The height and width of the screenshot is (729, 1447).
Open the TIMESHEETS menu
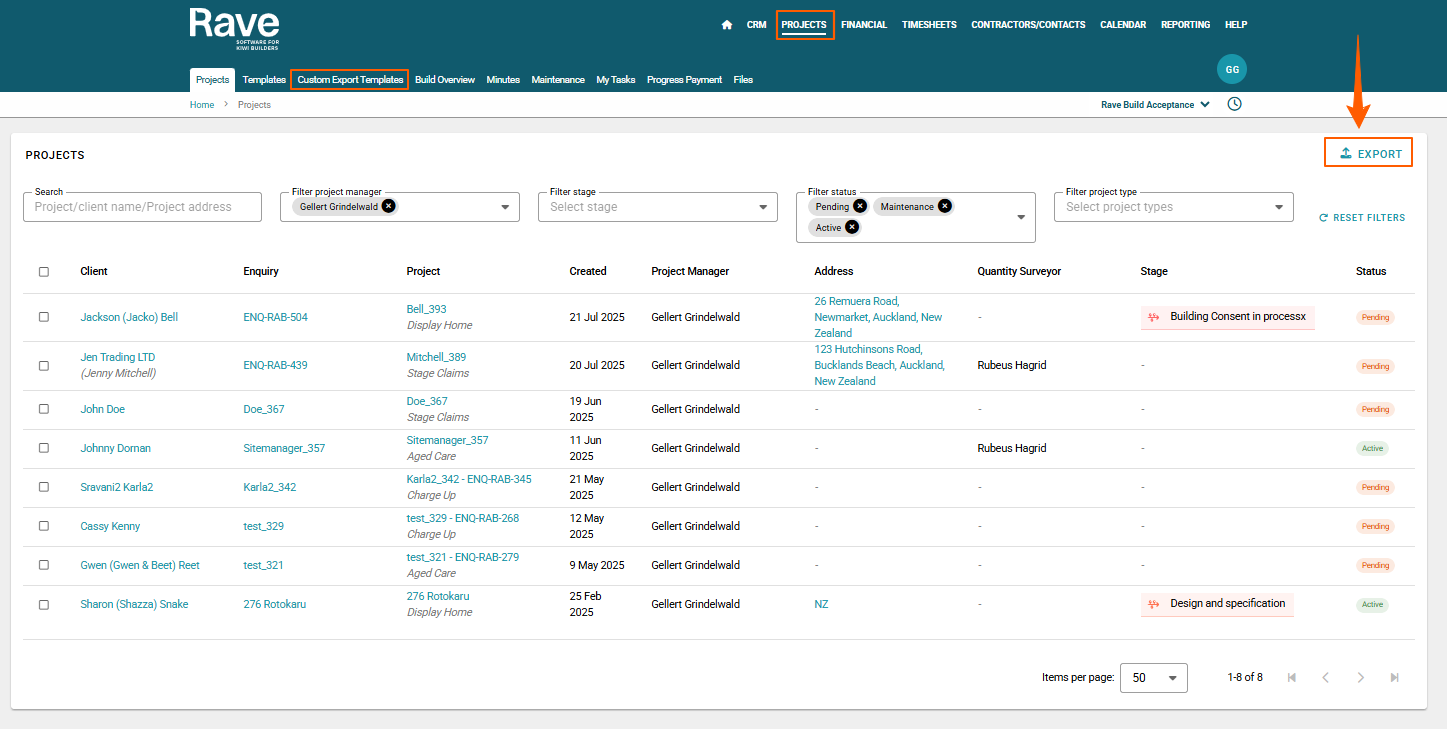point(929,25)
